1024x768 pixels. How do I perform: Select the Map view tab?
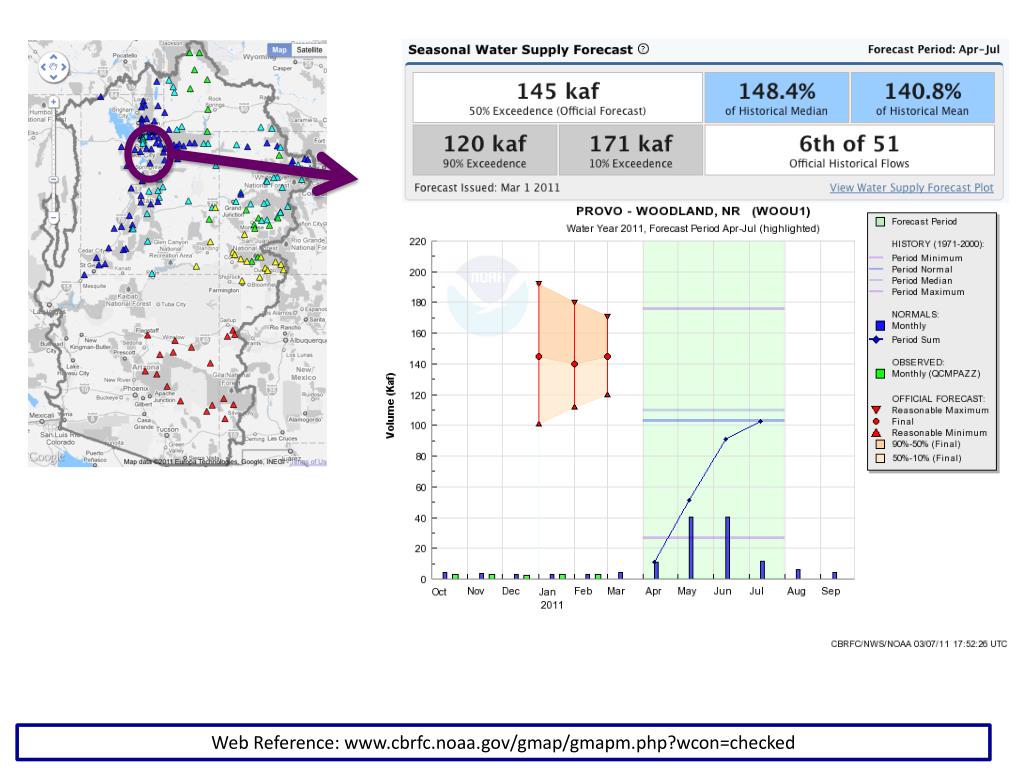tap(279, 50)
